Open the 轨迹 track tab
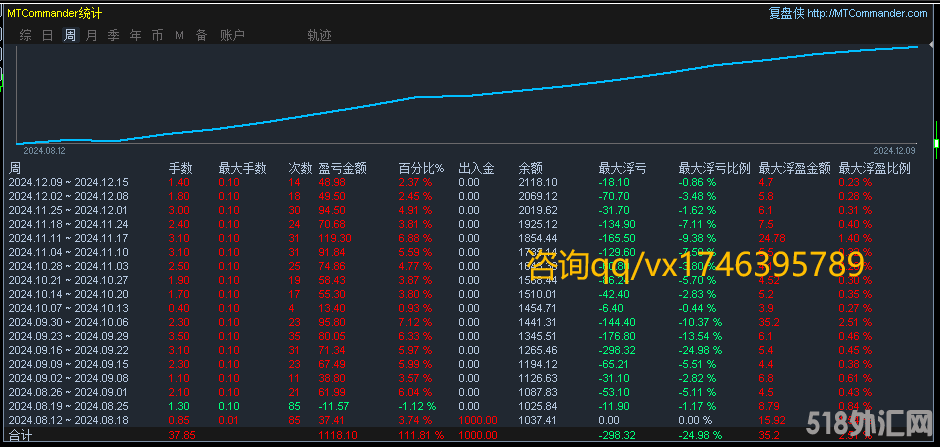The image size is (940, 447). click(x=319, y=35)
